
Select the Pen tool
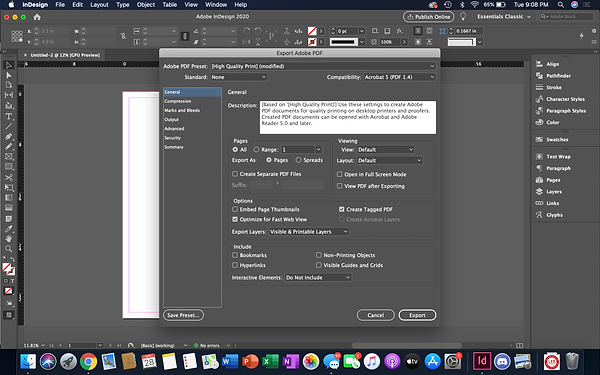click(8, 136)
